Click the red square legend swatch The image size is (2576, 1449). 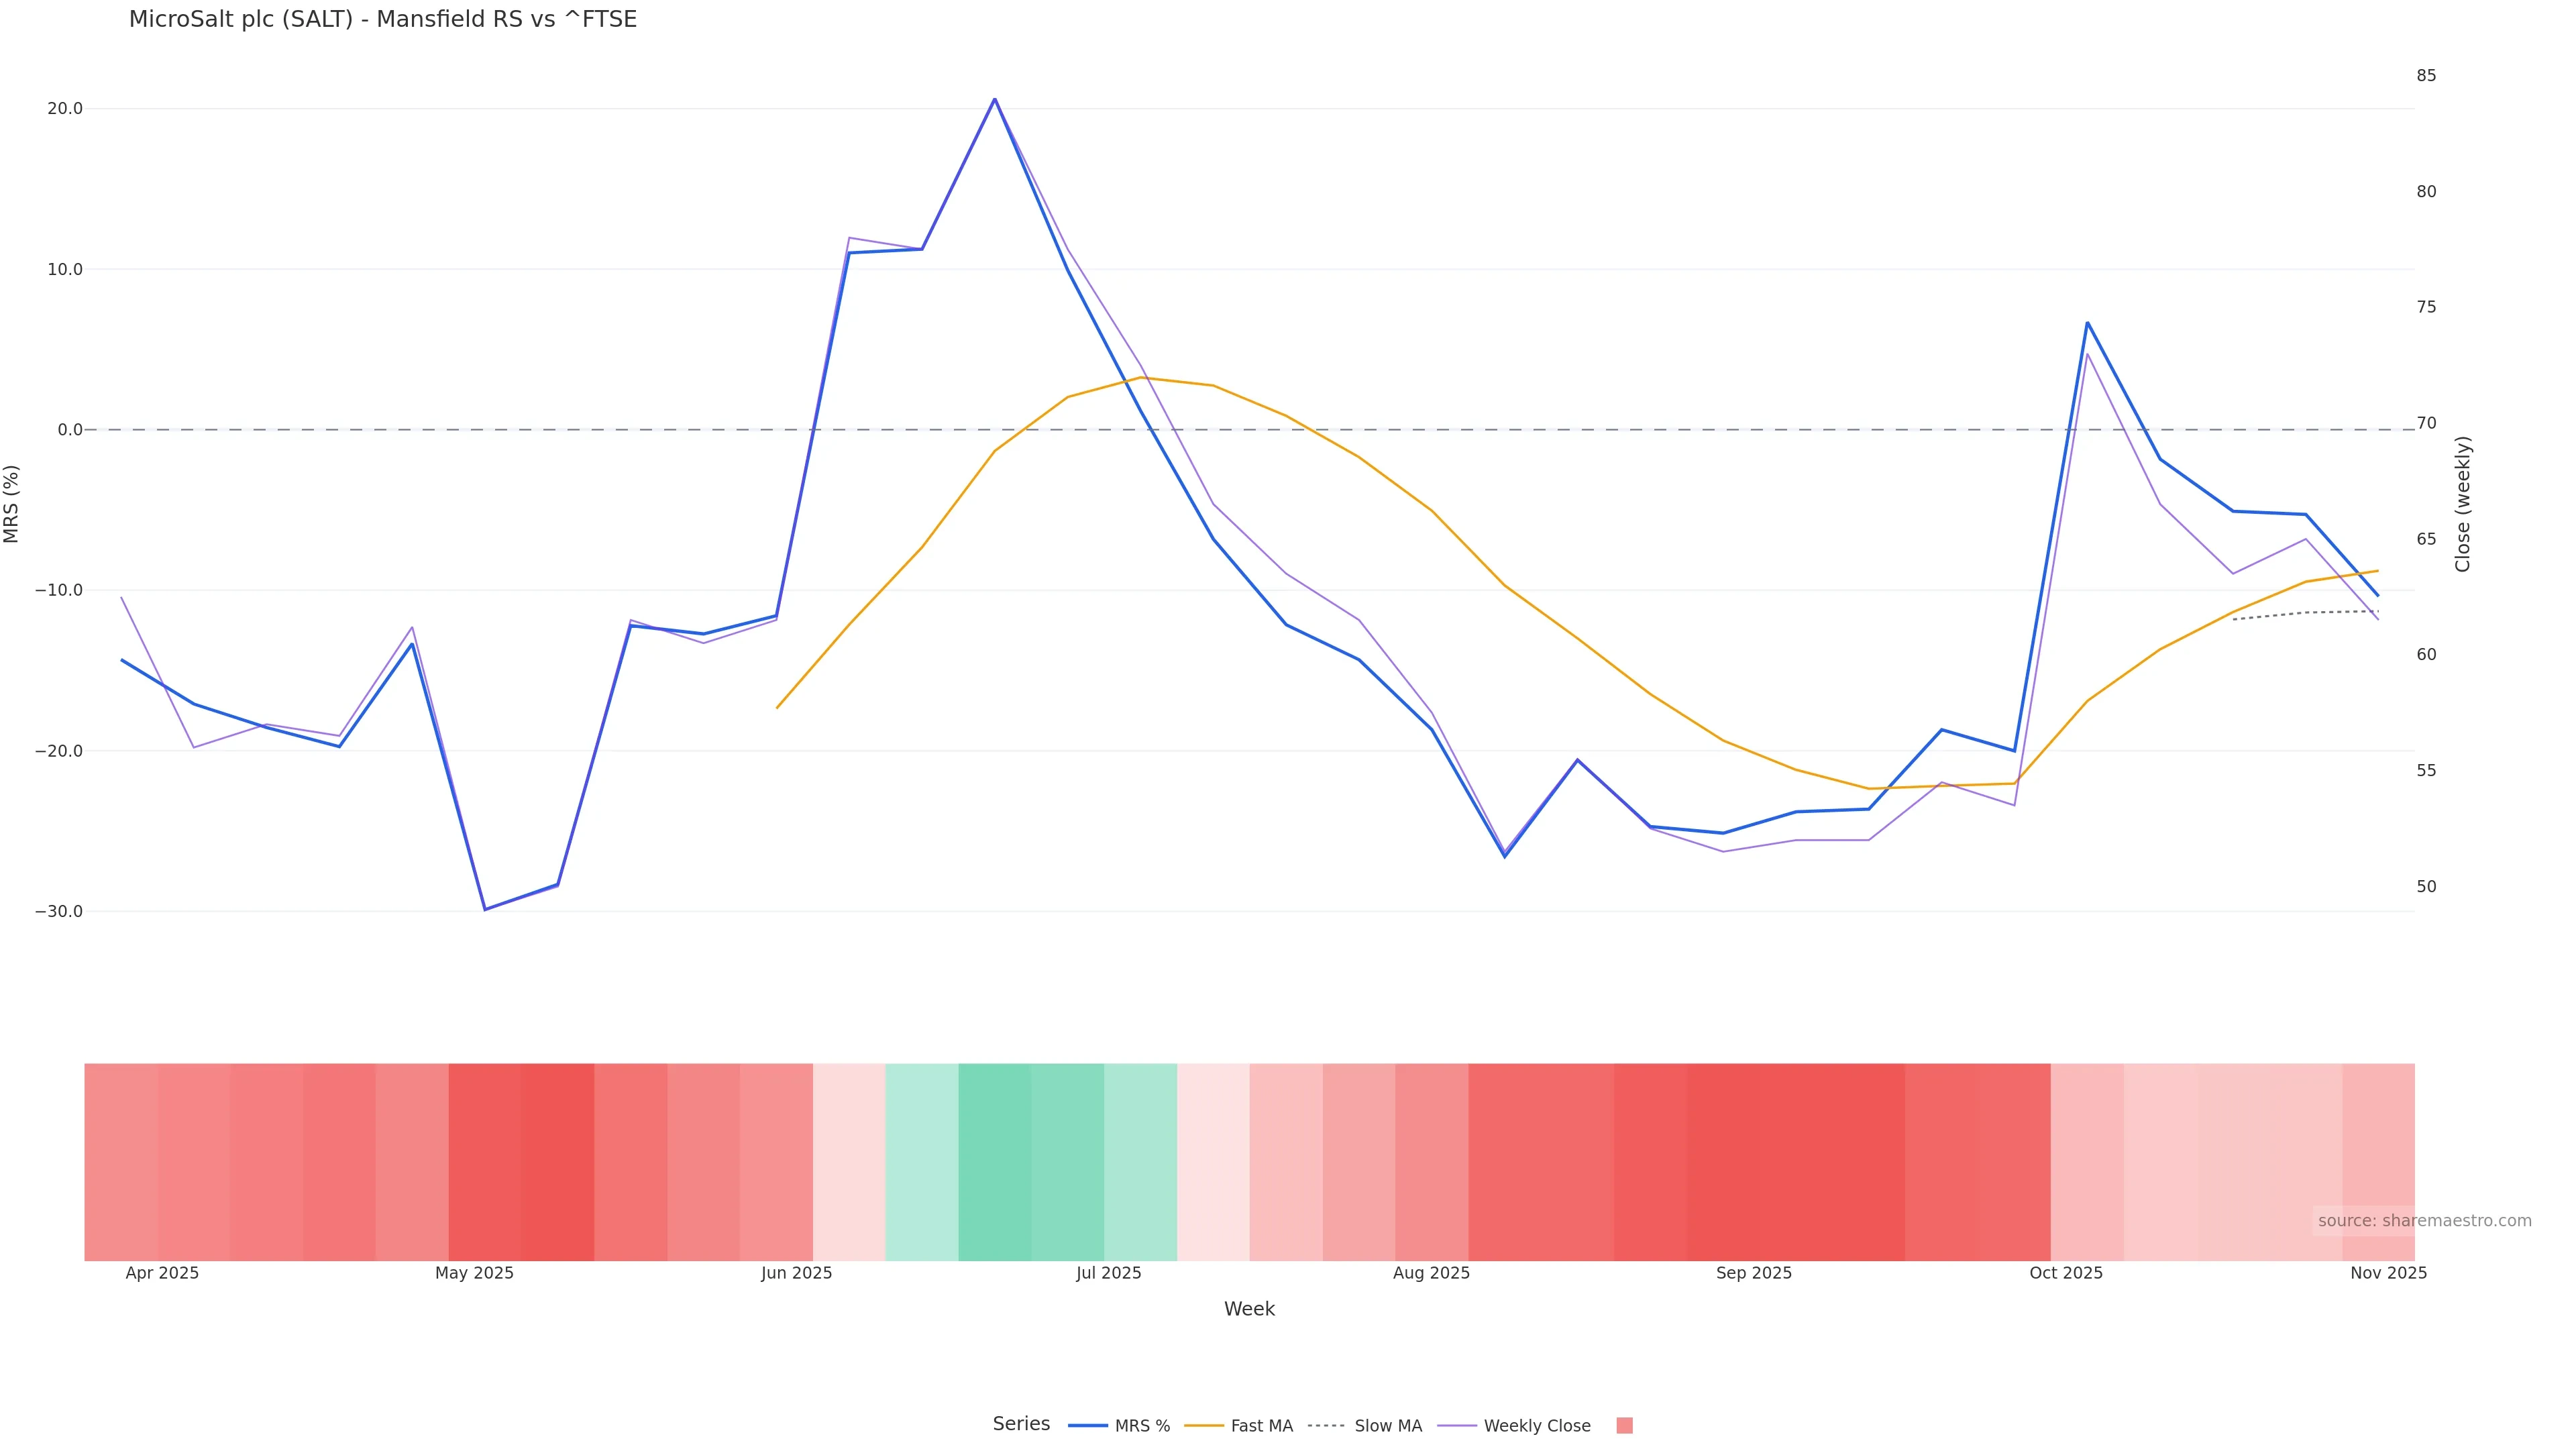pos(1624,1426)
